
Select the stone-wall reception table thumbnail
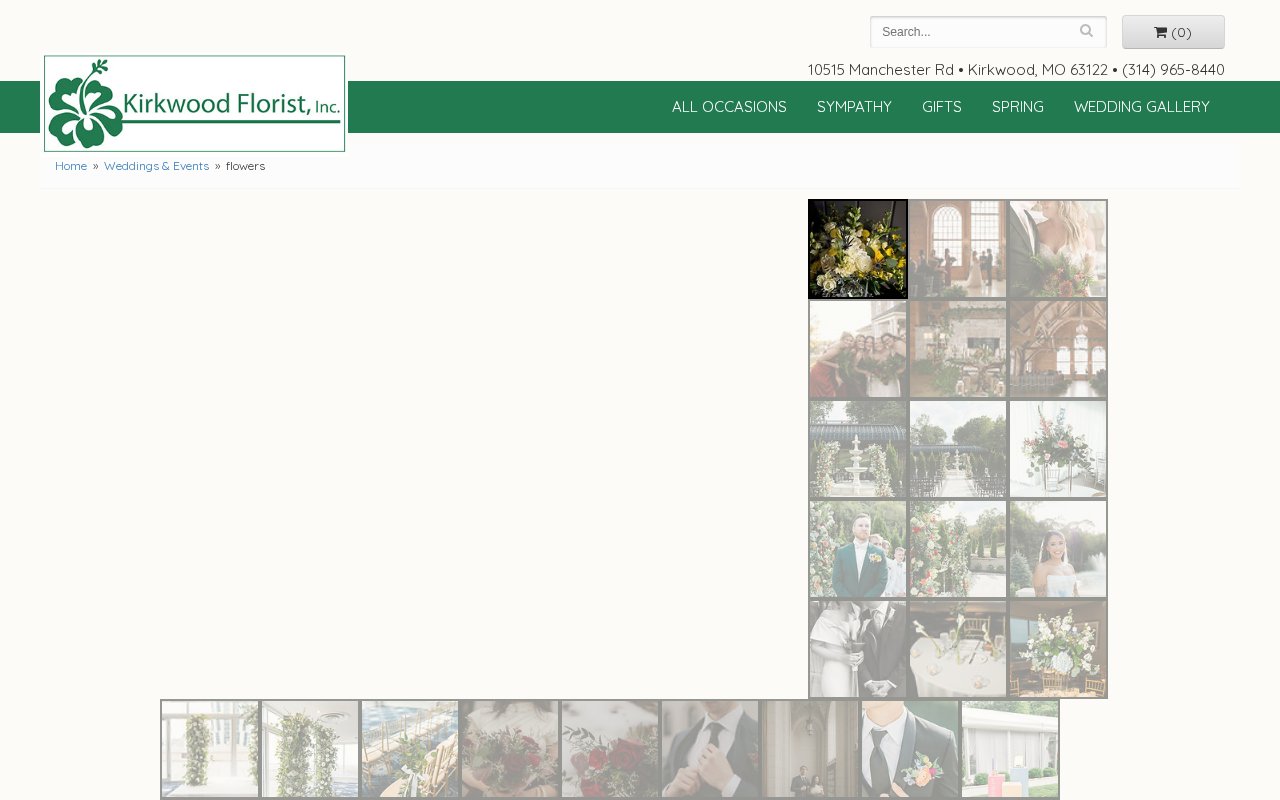coord(958,349)
